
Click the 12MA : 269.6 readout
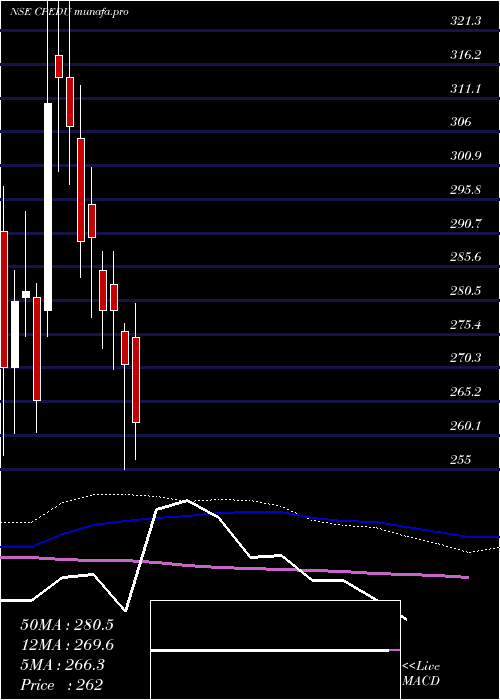[x=67, y=645]
